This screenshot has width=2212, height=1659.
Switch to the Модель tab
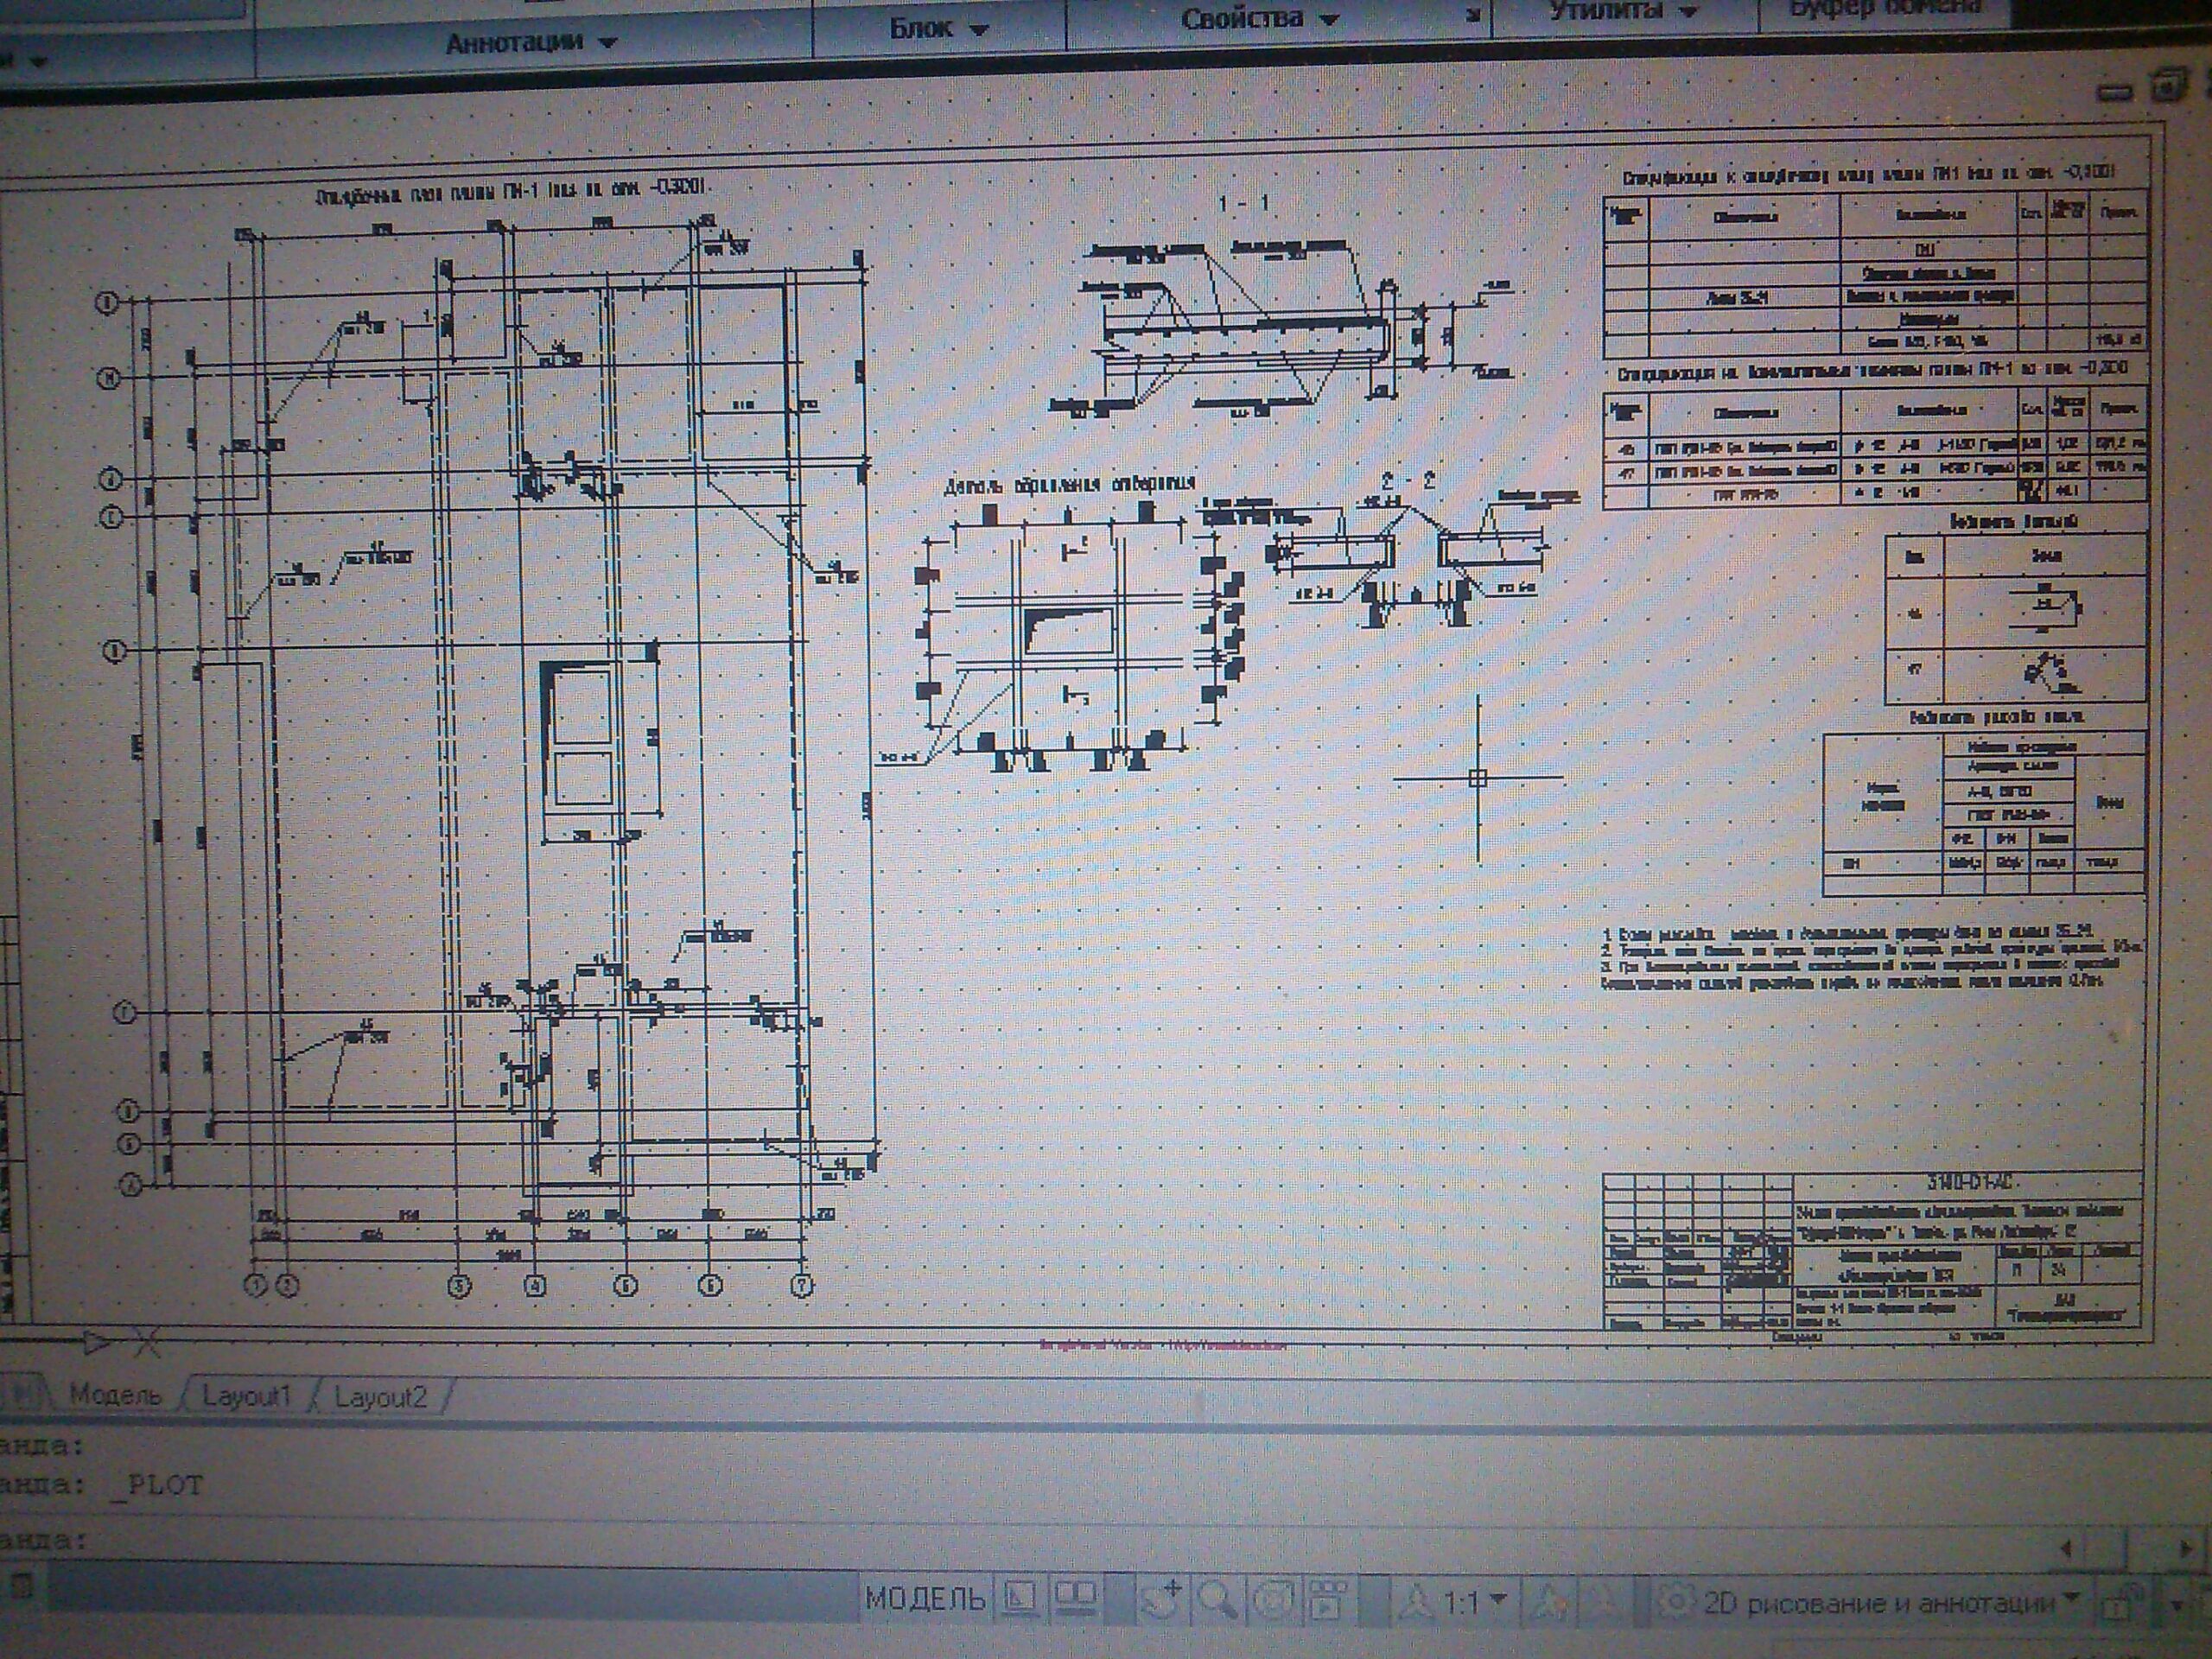[x=115, y=1395]
